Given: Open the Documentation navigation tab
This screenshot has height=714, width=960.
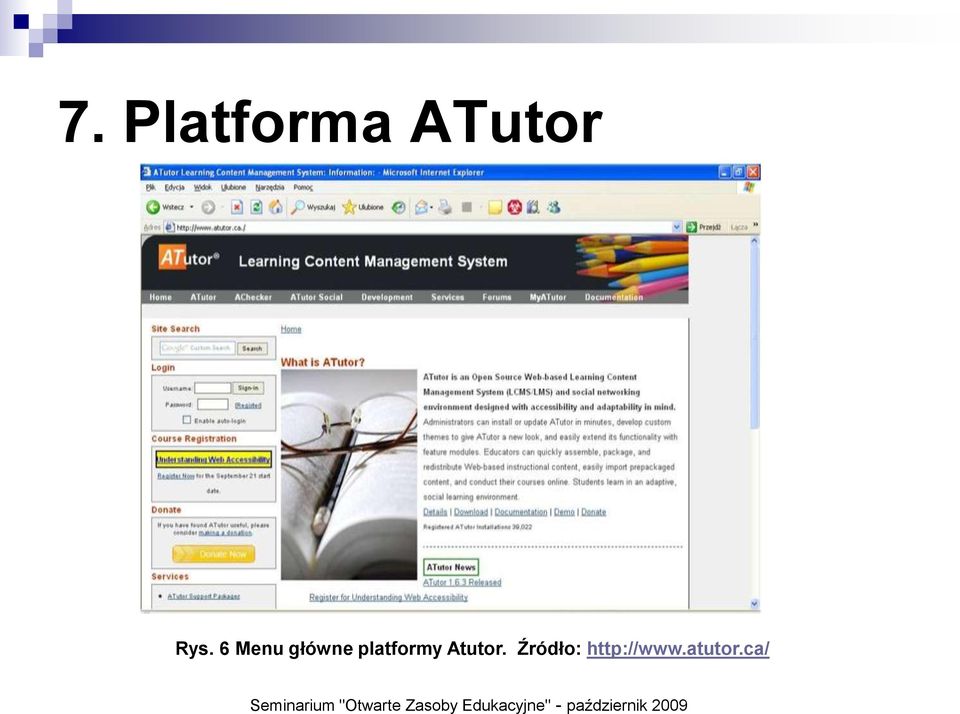Looking at the screenshot, I should (x=613, y=297).
